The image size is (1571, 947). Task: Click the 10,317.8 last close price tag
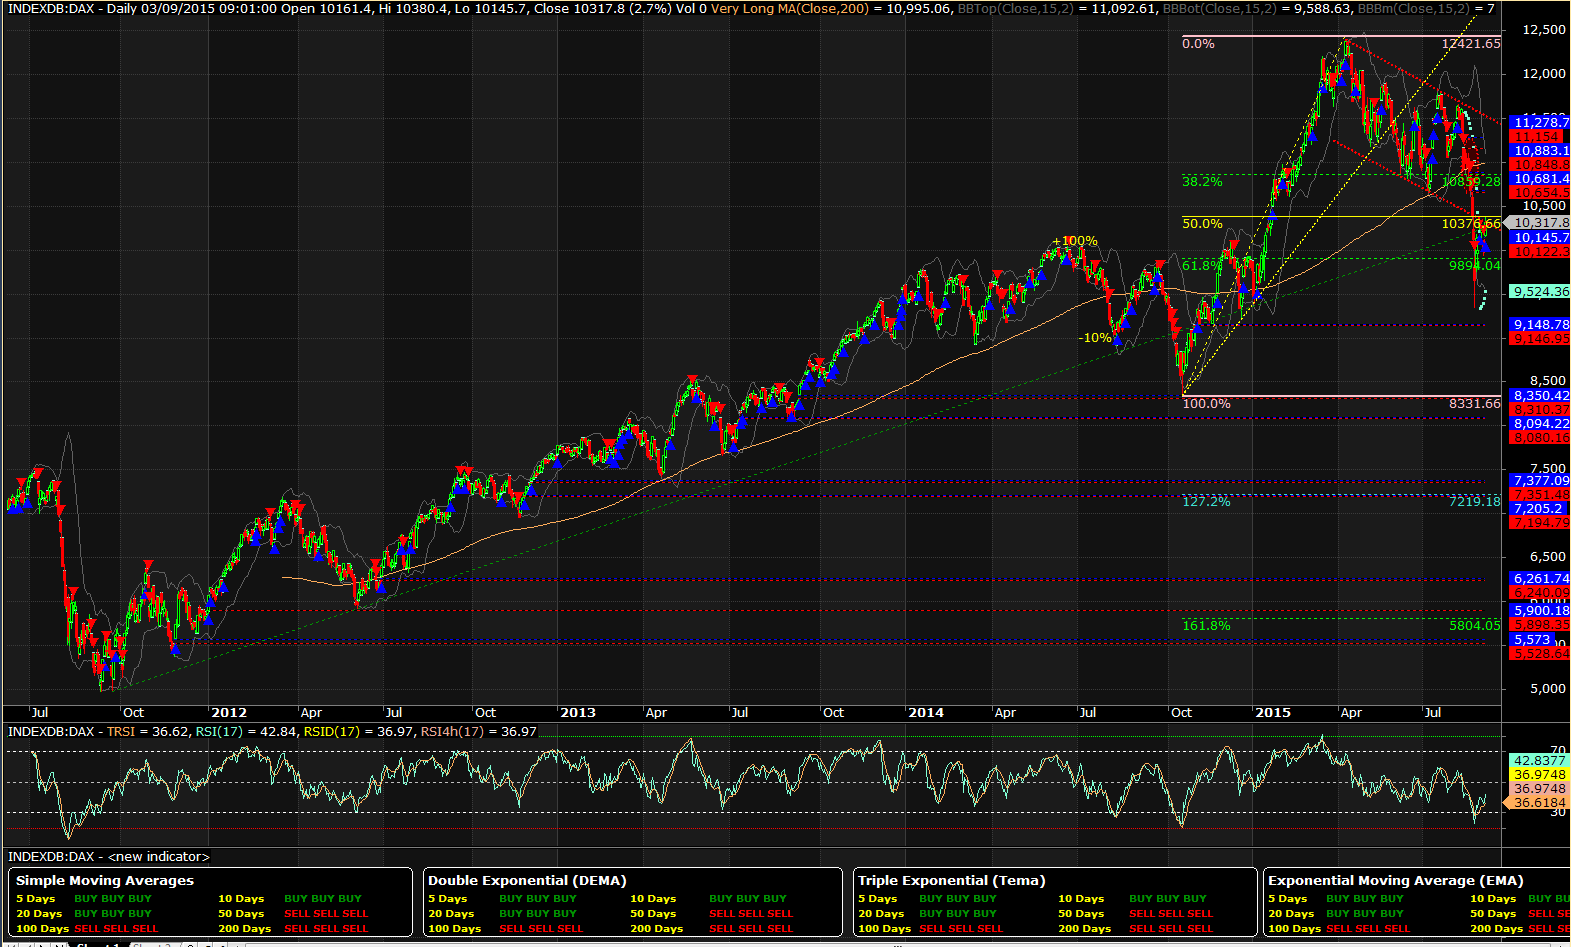tap(1540, 223)
